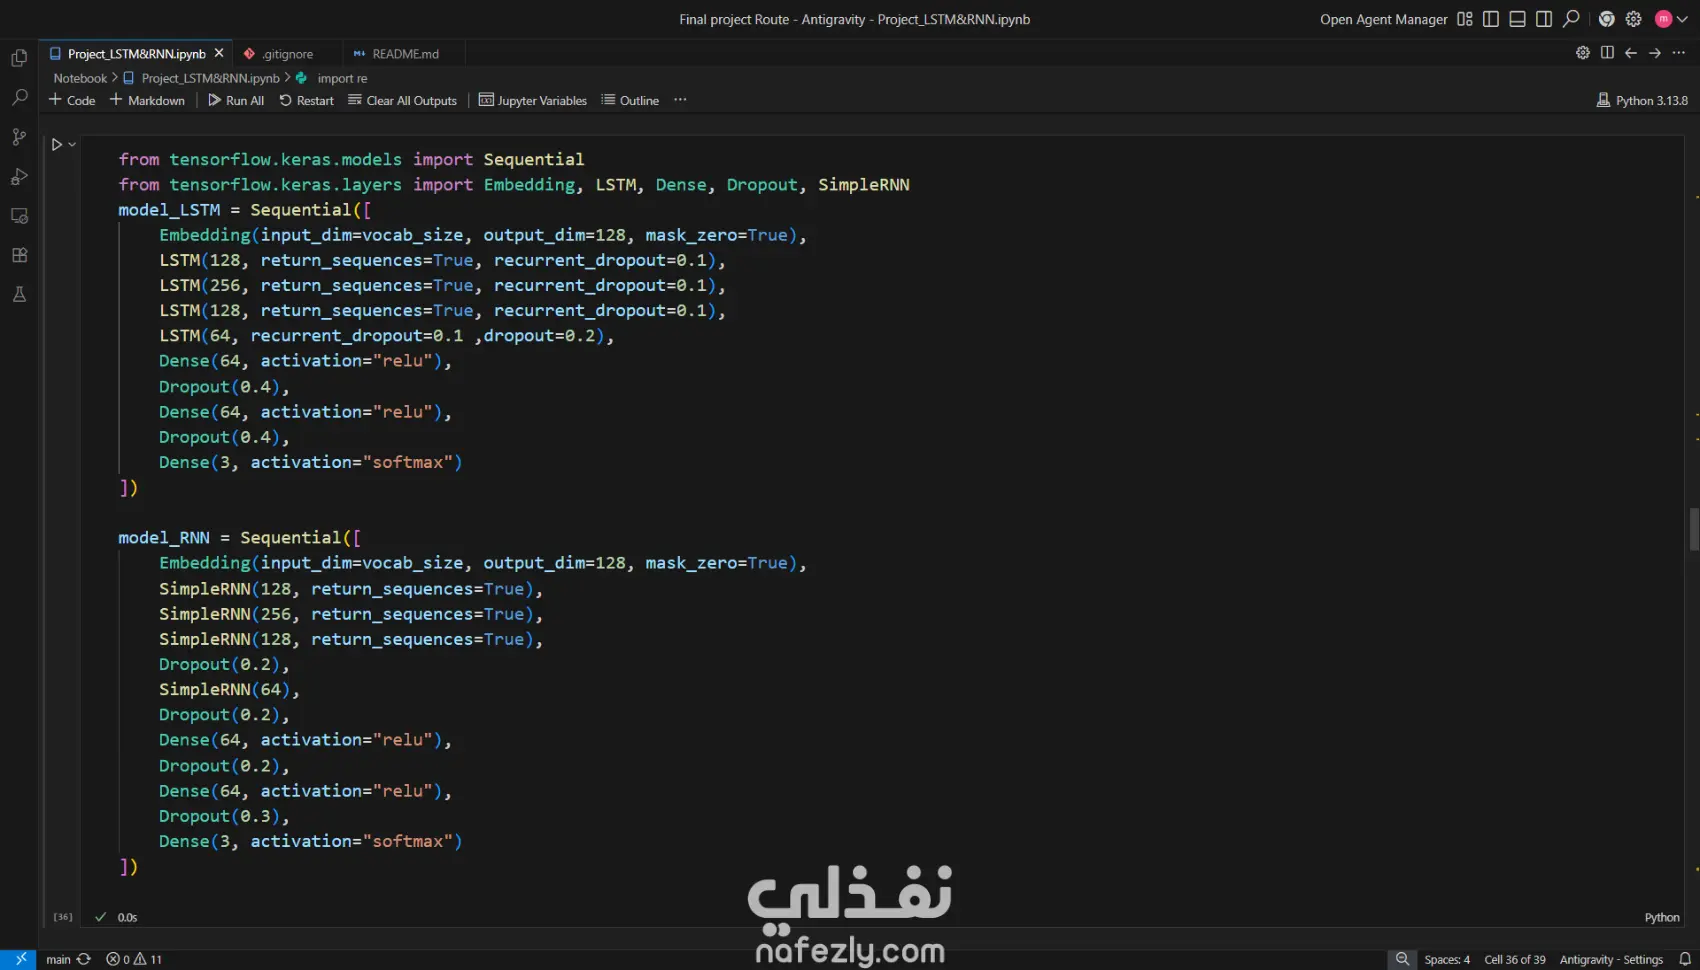This screenshot has width=1700, height=970.
Task: Place cursor on 'model_RNN = Sequential([' line
Action: (240, 538)
